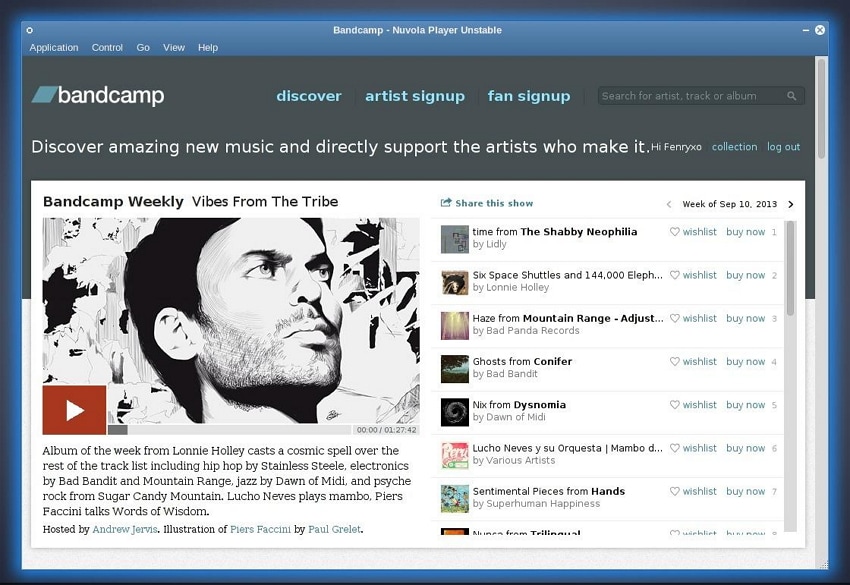Click the wishlist heart for The Shabby Neophilia
The height and width of the screenshot is (585, 850).
coord(674,232)
